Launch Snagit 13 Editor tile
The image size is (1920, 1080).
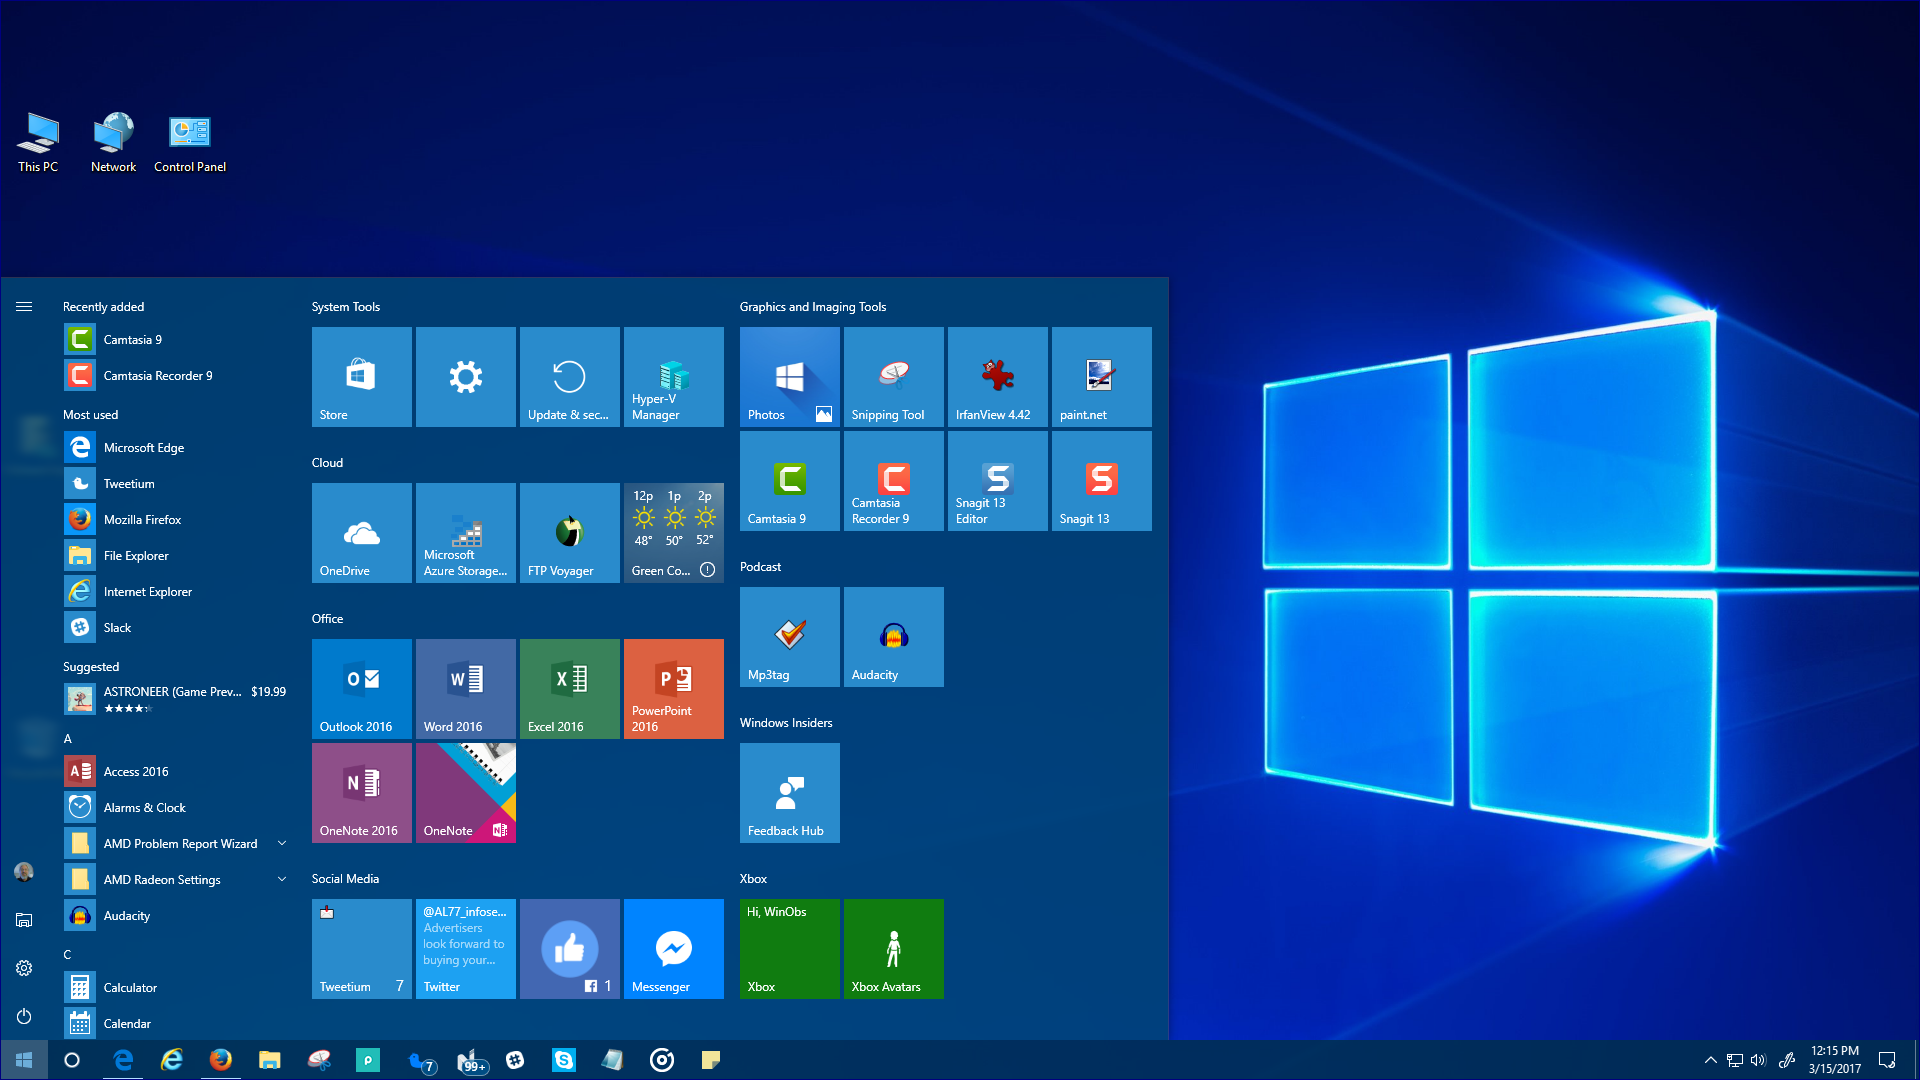point(997,481)
